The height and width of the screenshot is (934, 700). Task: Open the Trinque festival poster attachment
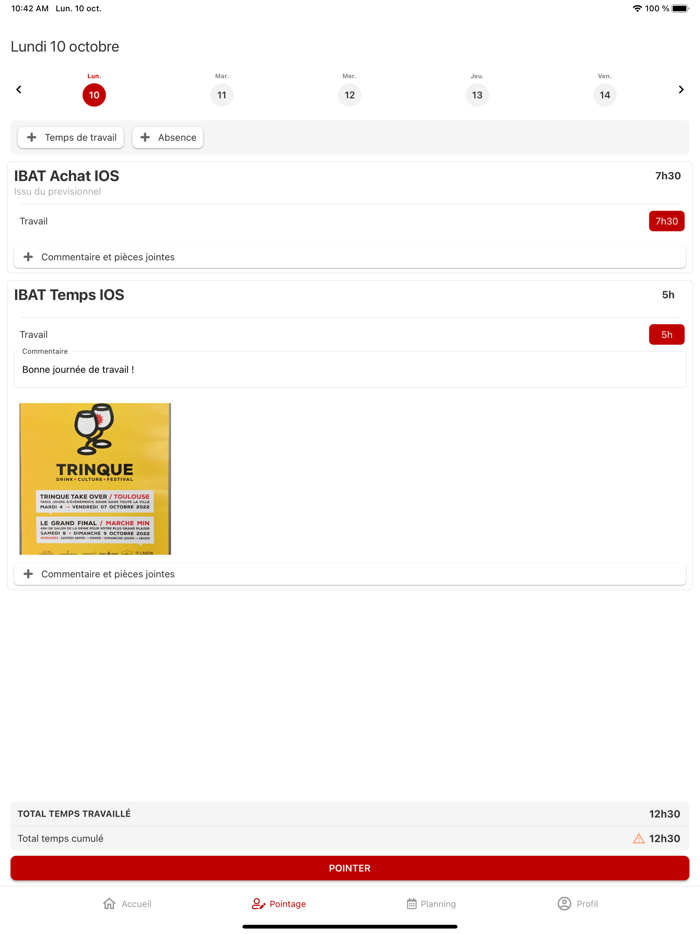click(x=95, y=479)
